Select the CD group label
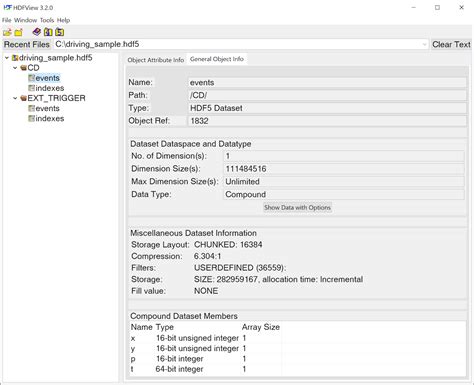The image size is (474, 385). [x=33, y=68]
